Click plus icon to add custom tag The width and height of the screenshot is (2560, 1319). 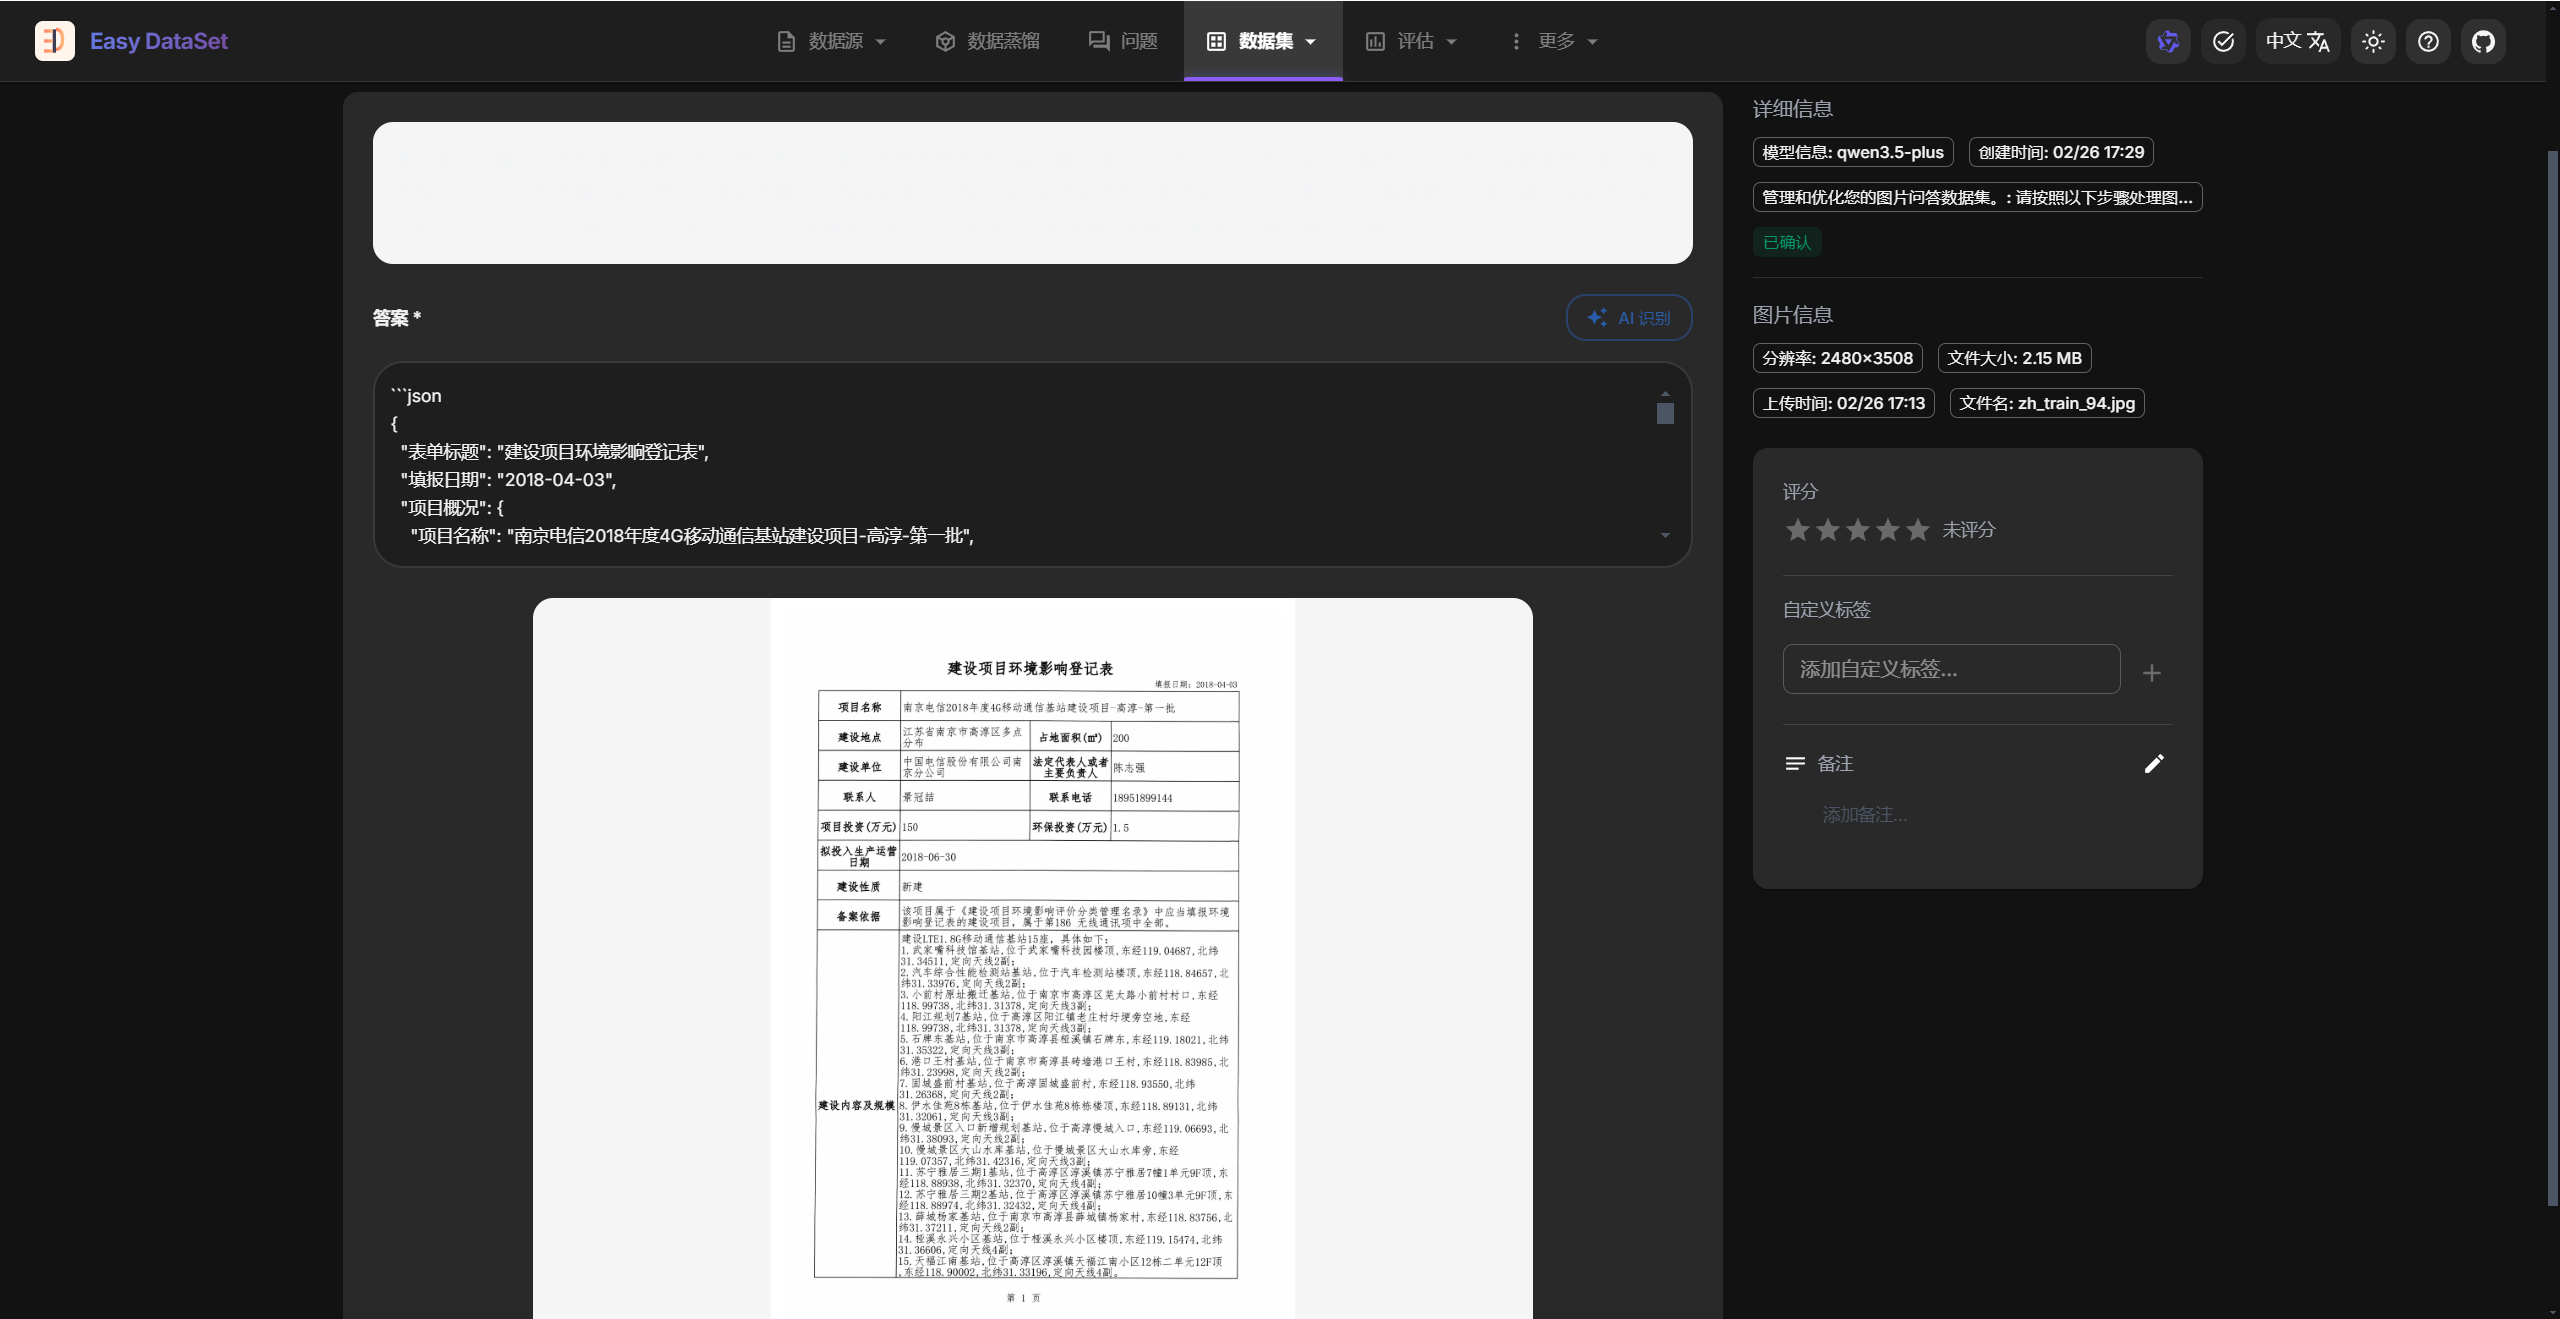(x=2152, y=673)
